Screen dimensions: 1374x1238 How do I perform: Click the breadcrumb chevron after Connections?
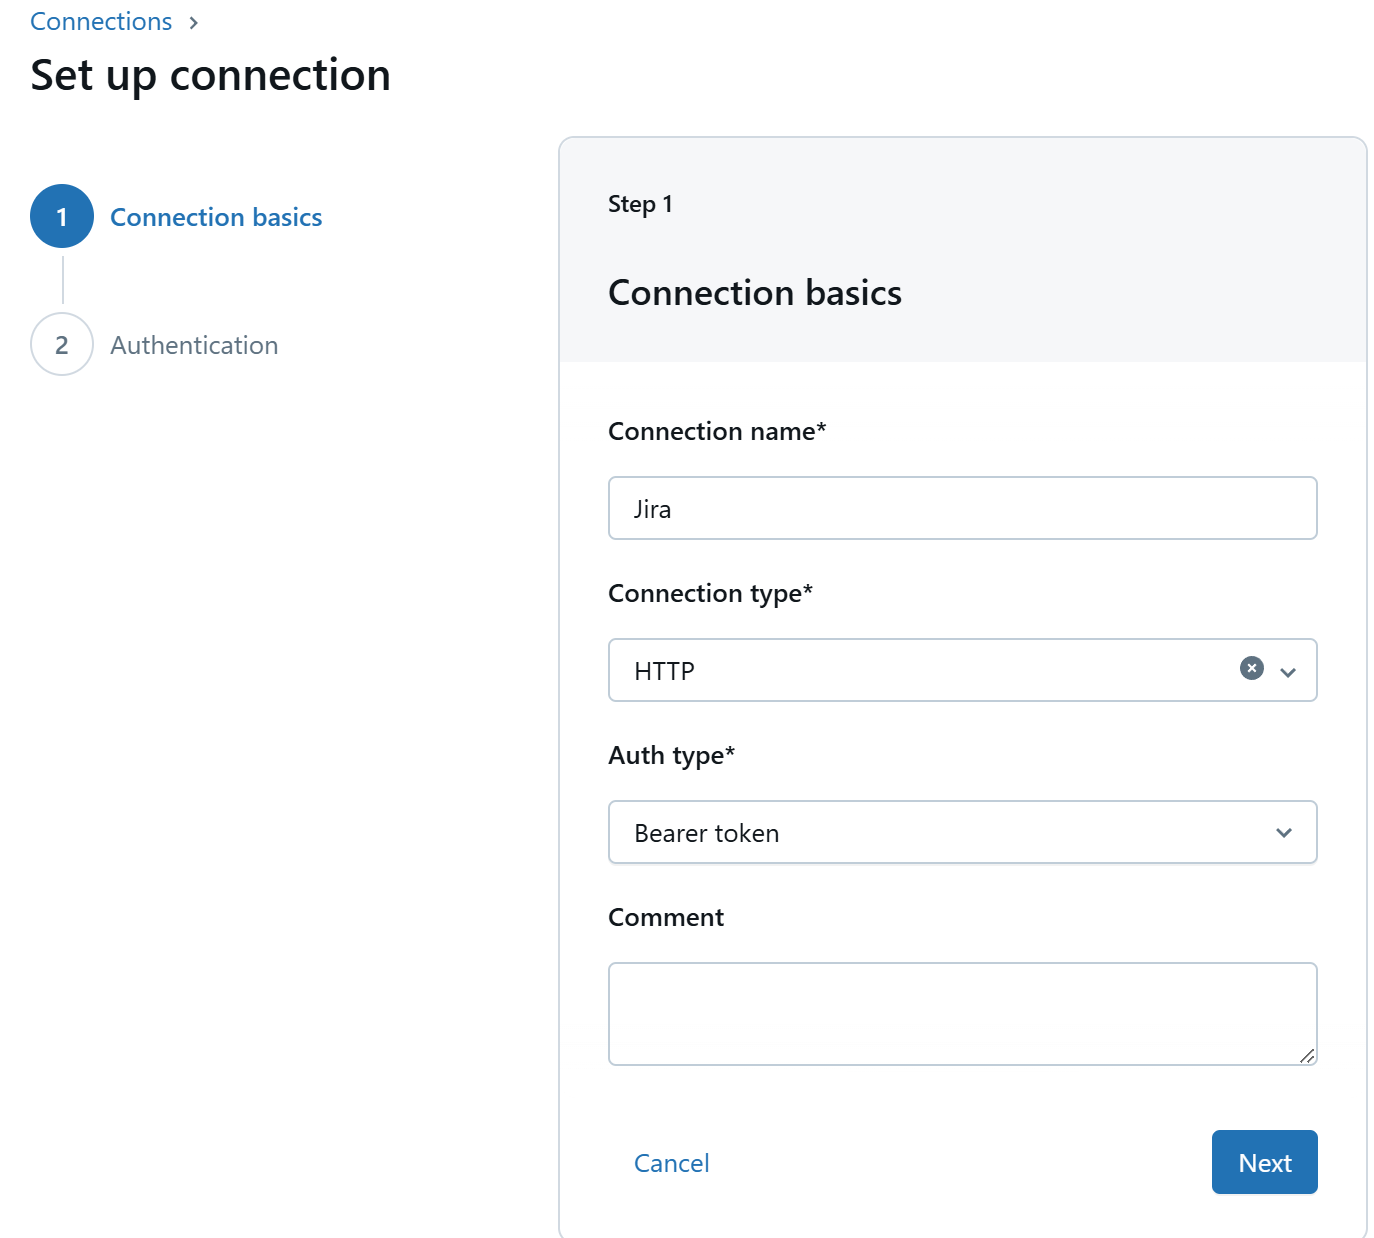pos(194,23)
